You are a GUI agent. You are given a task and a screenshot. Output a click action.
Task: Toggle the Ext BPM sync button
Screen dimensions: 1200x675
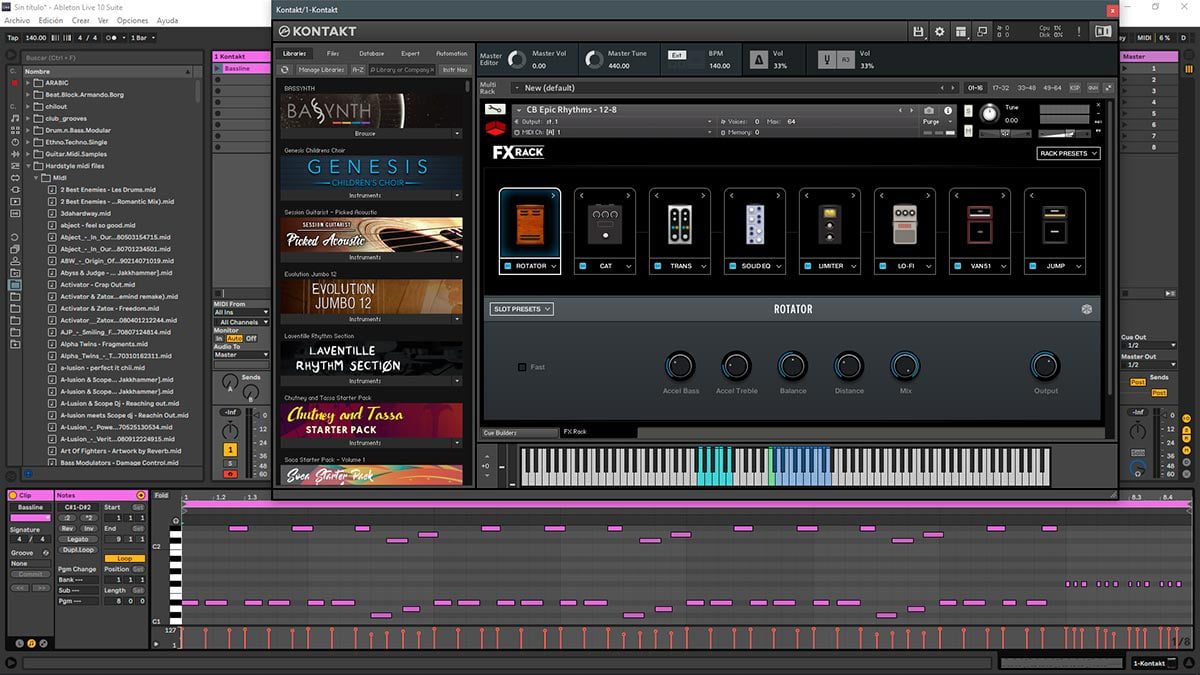tap(677, 55)
